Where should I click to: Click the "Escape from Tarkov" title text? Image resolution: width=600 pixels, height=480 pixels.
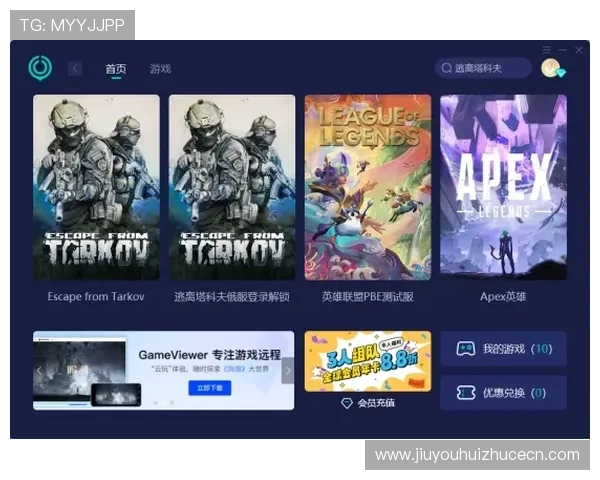96,297
